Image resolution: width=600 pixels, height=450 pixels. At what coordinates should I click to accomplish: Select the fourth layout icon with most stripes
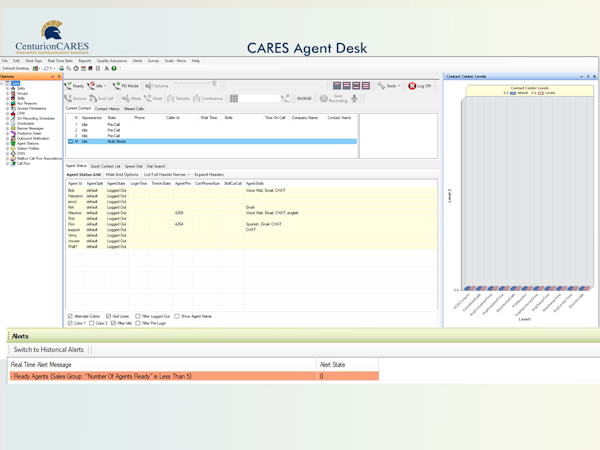tap(366, 86)
